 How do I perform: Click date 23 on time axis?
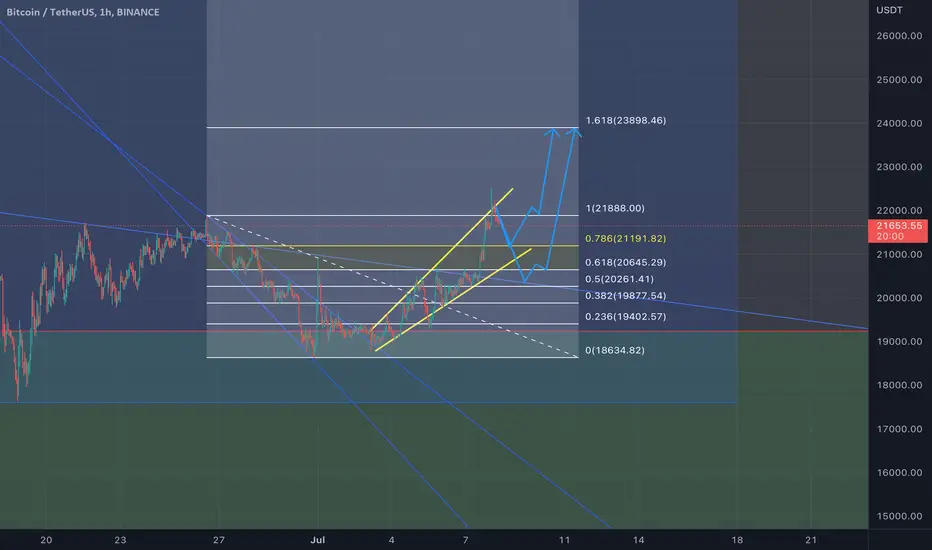pyautogui.click(x=120, y=540)
